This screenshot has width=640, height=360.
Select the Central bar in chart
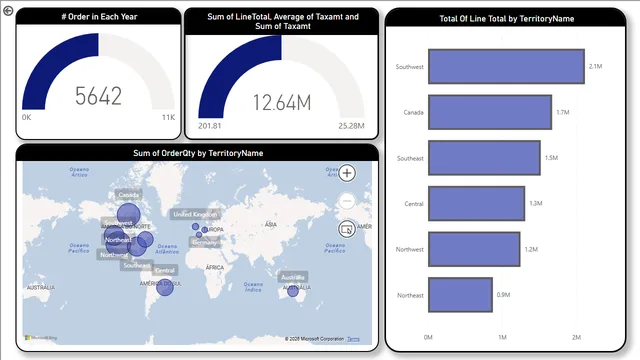click(476, 204)
